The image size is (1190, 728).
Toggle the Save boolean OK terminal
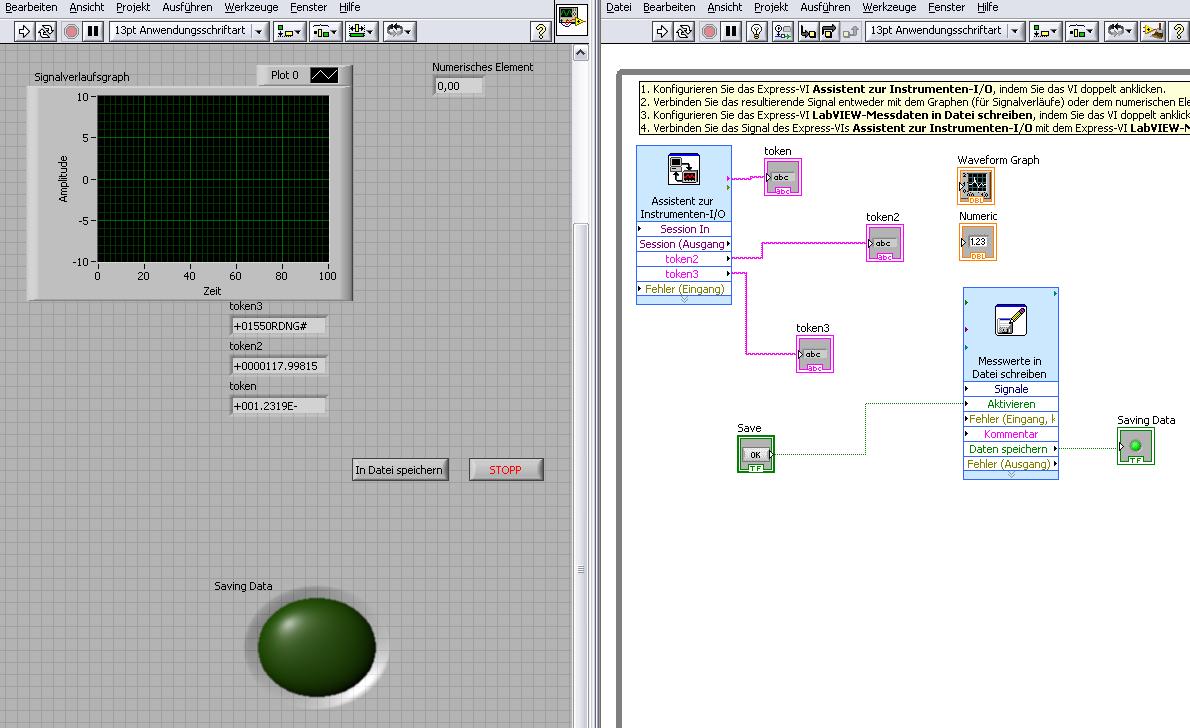[756, 454]
